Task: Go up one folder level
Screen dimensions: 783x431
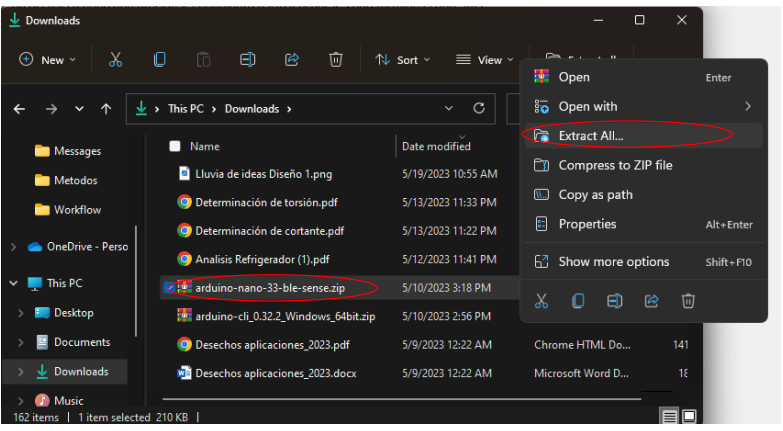Action: [x=106, y=109]
